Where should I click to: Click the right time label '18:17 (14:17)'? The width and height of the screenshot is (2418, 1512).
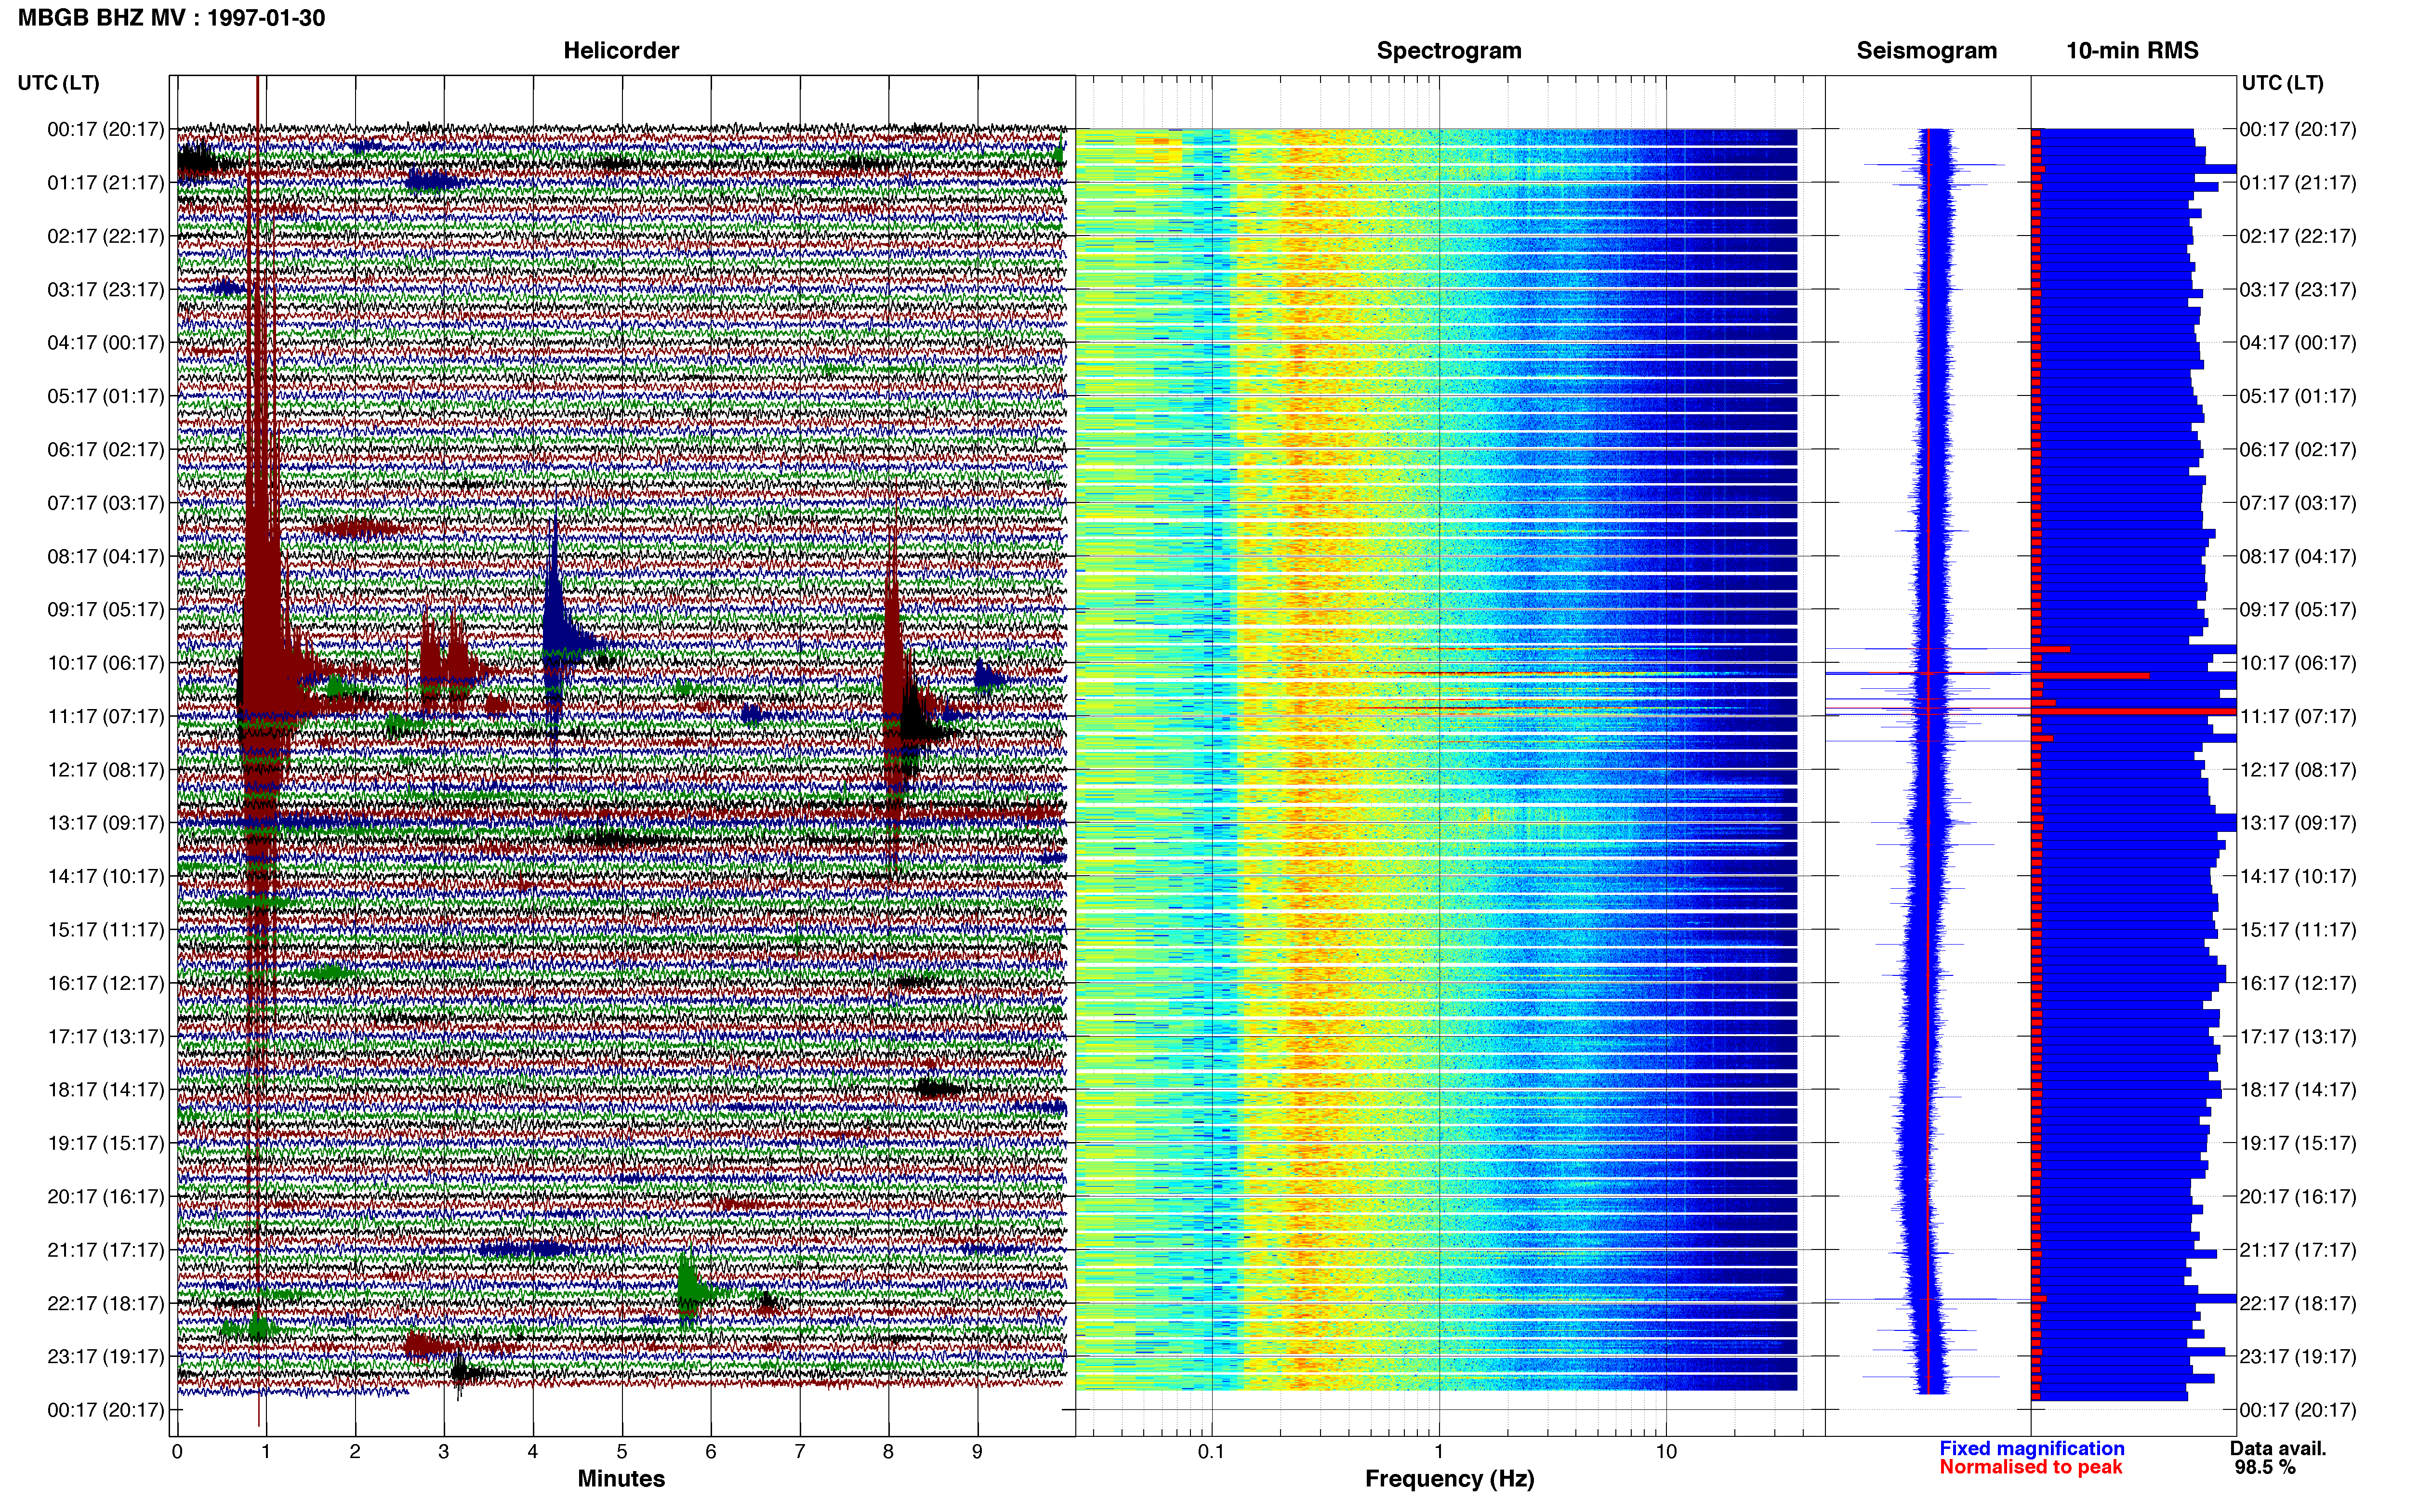2298,1090
